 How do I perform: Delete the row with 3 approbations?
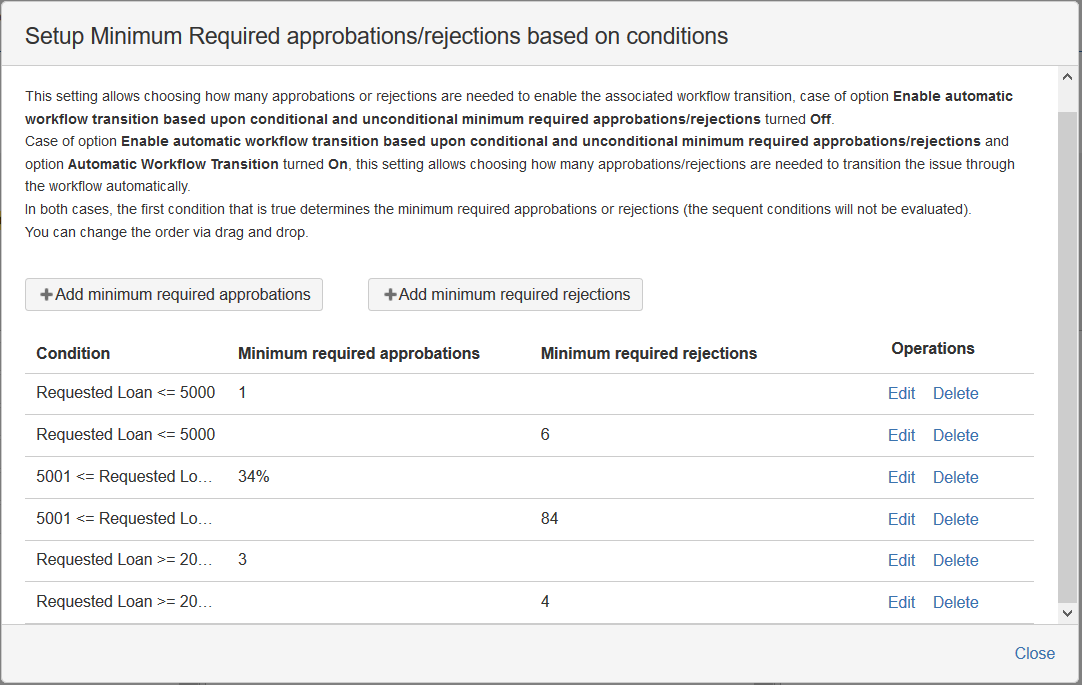[955, 561]
